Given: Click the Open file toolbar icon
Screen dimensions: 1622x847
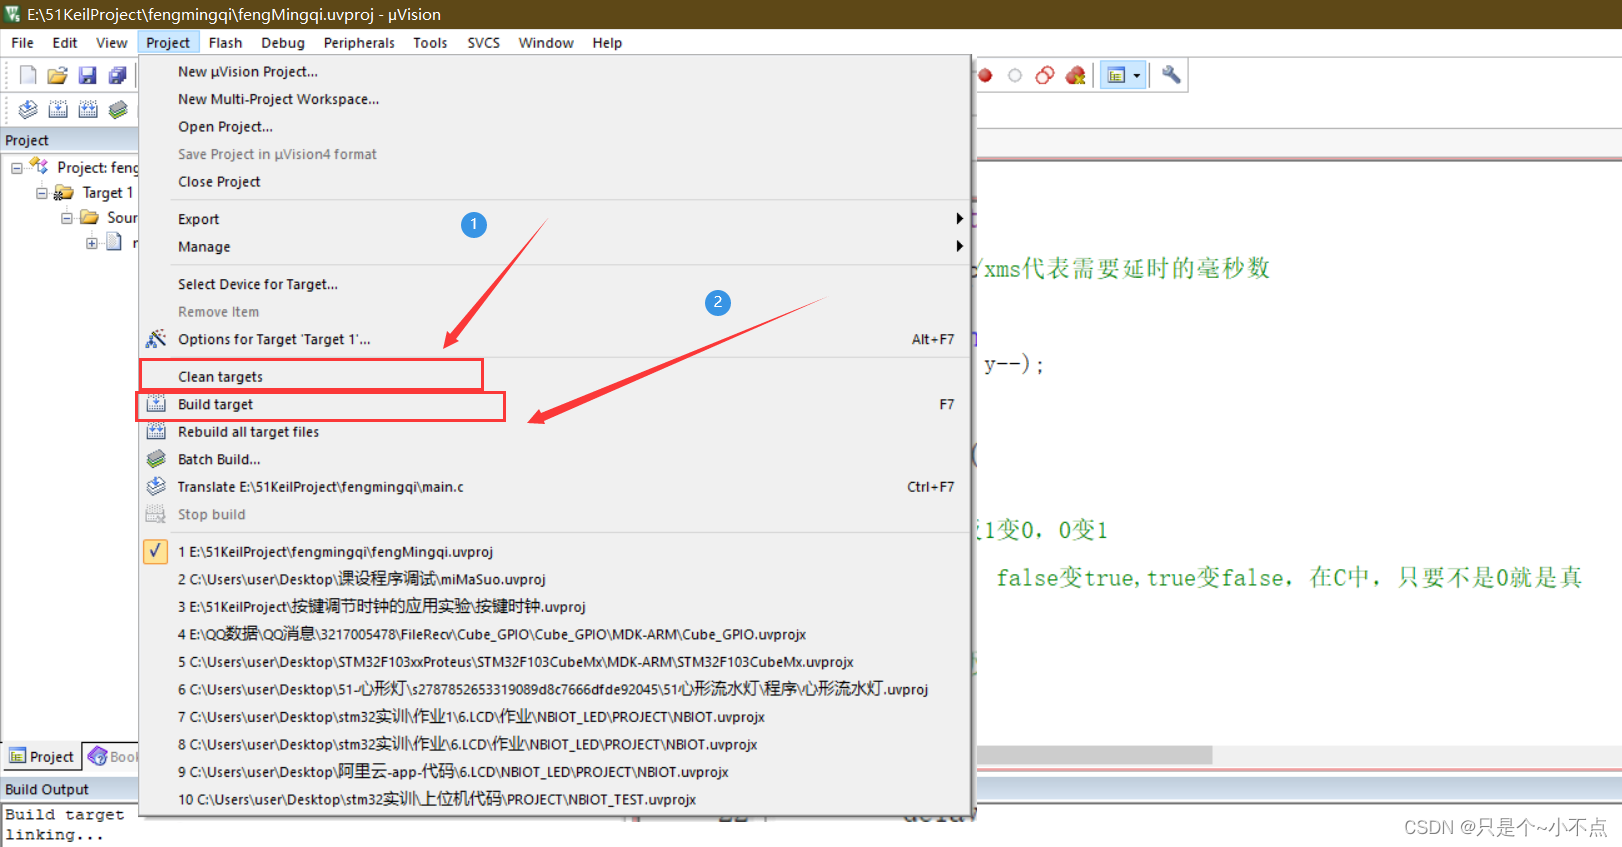Looking at the screenshot, I should (x=58, y=75).
